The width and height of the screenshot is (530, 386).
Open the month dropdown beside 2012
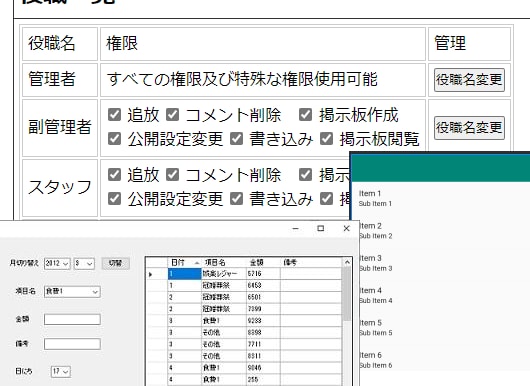[x=84, y=263]
